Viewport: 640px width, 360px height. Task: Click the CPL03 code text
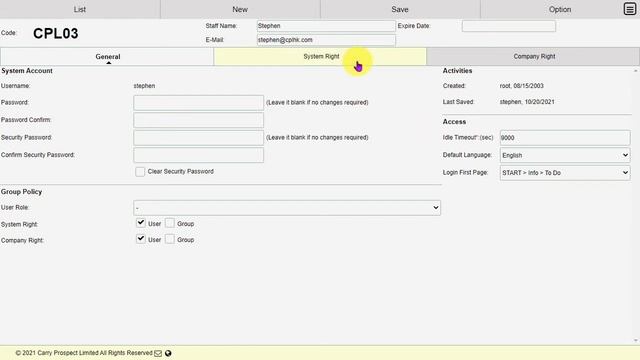click(x=56, y=33)
